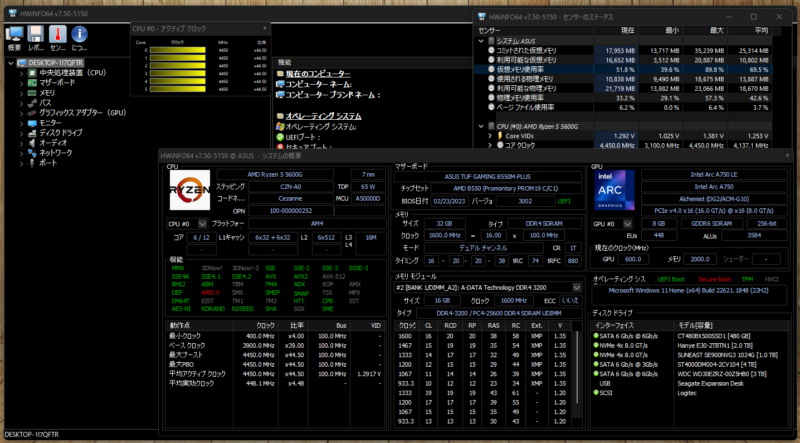Close the システムの概要 window
The image size is (800, 443).
tap(787, 155)
